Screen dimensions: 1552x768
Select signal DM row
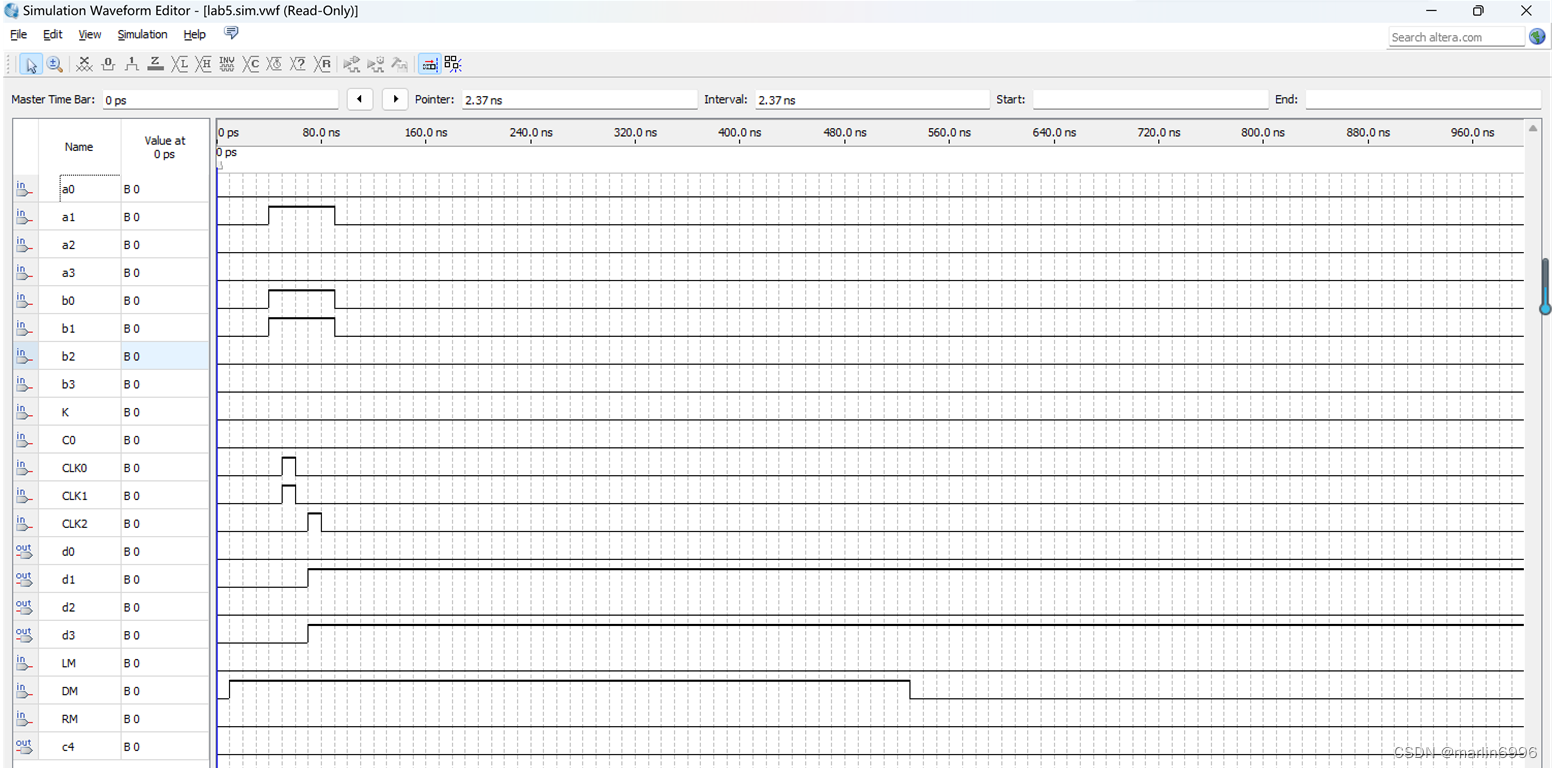point(111,692)
